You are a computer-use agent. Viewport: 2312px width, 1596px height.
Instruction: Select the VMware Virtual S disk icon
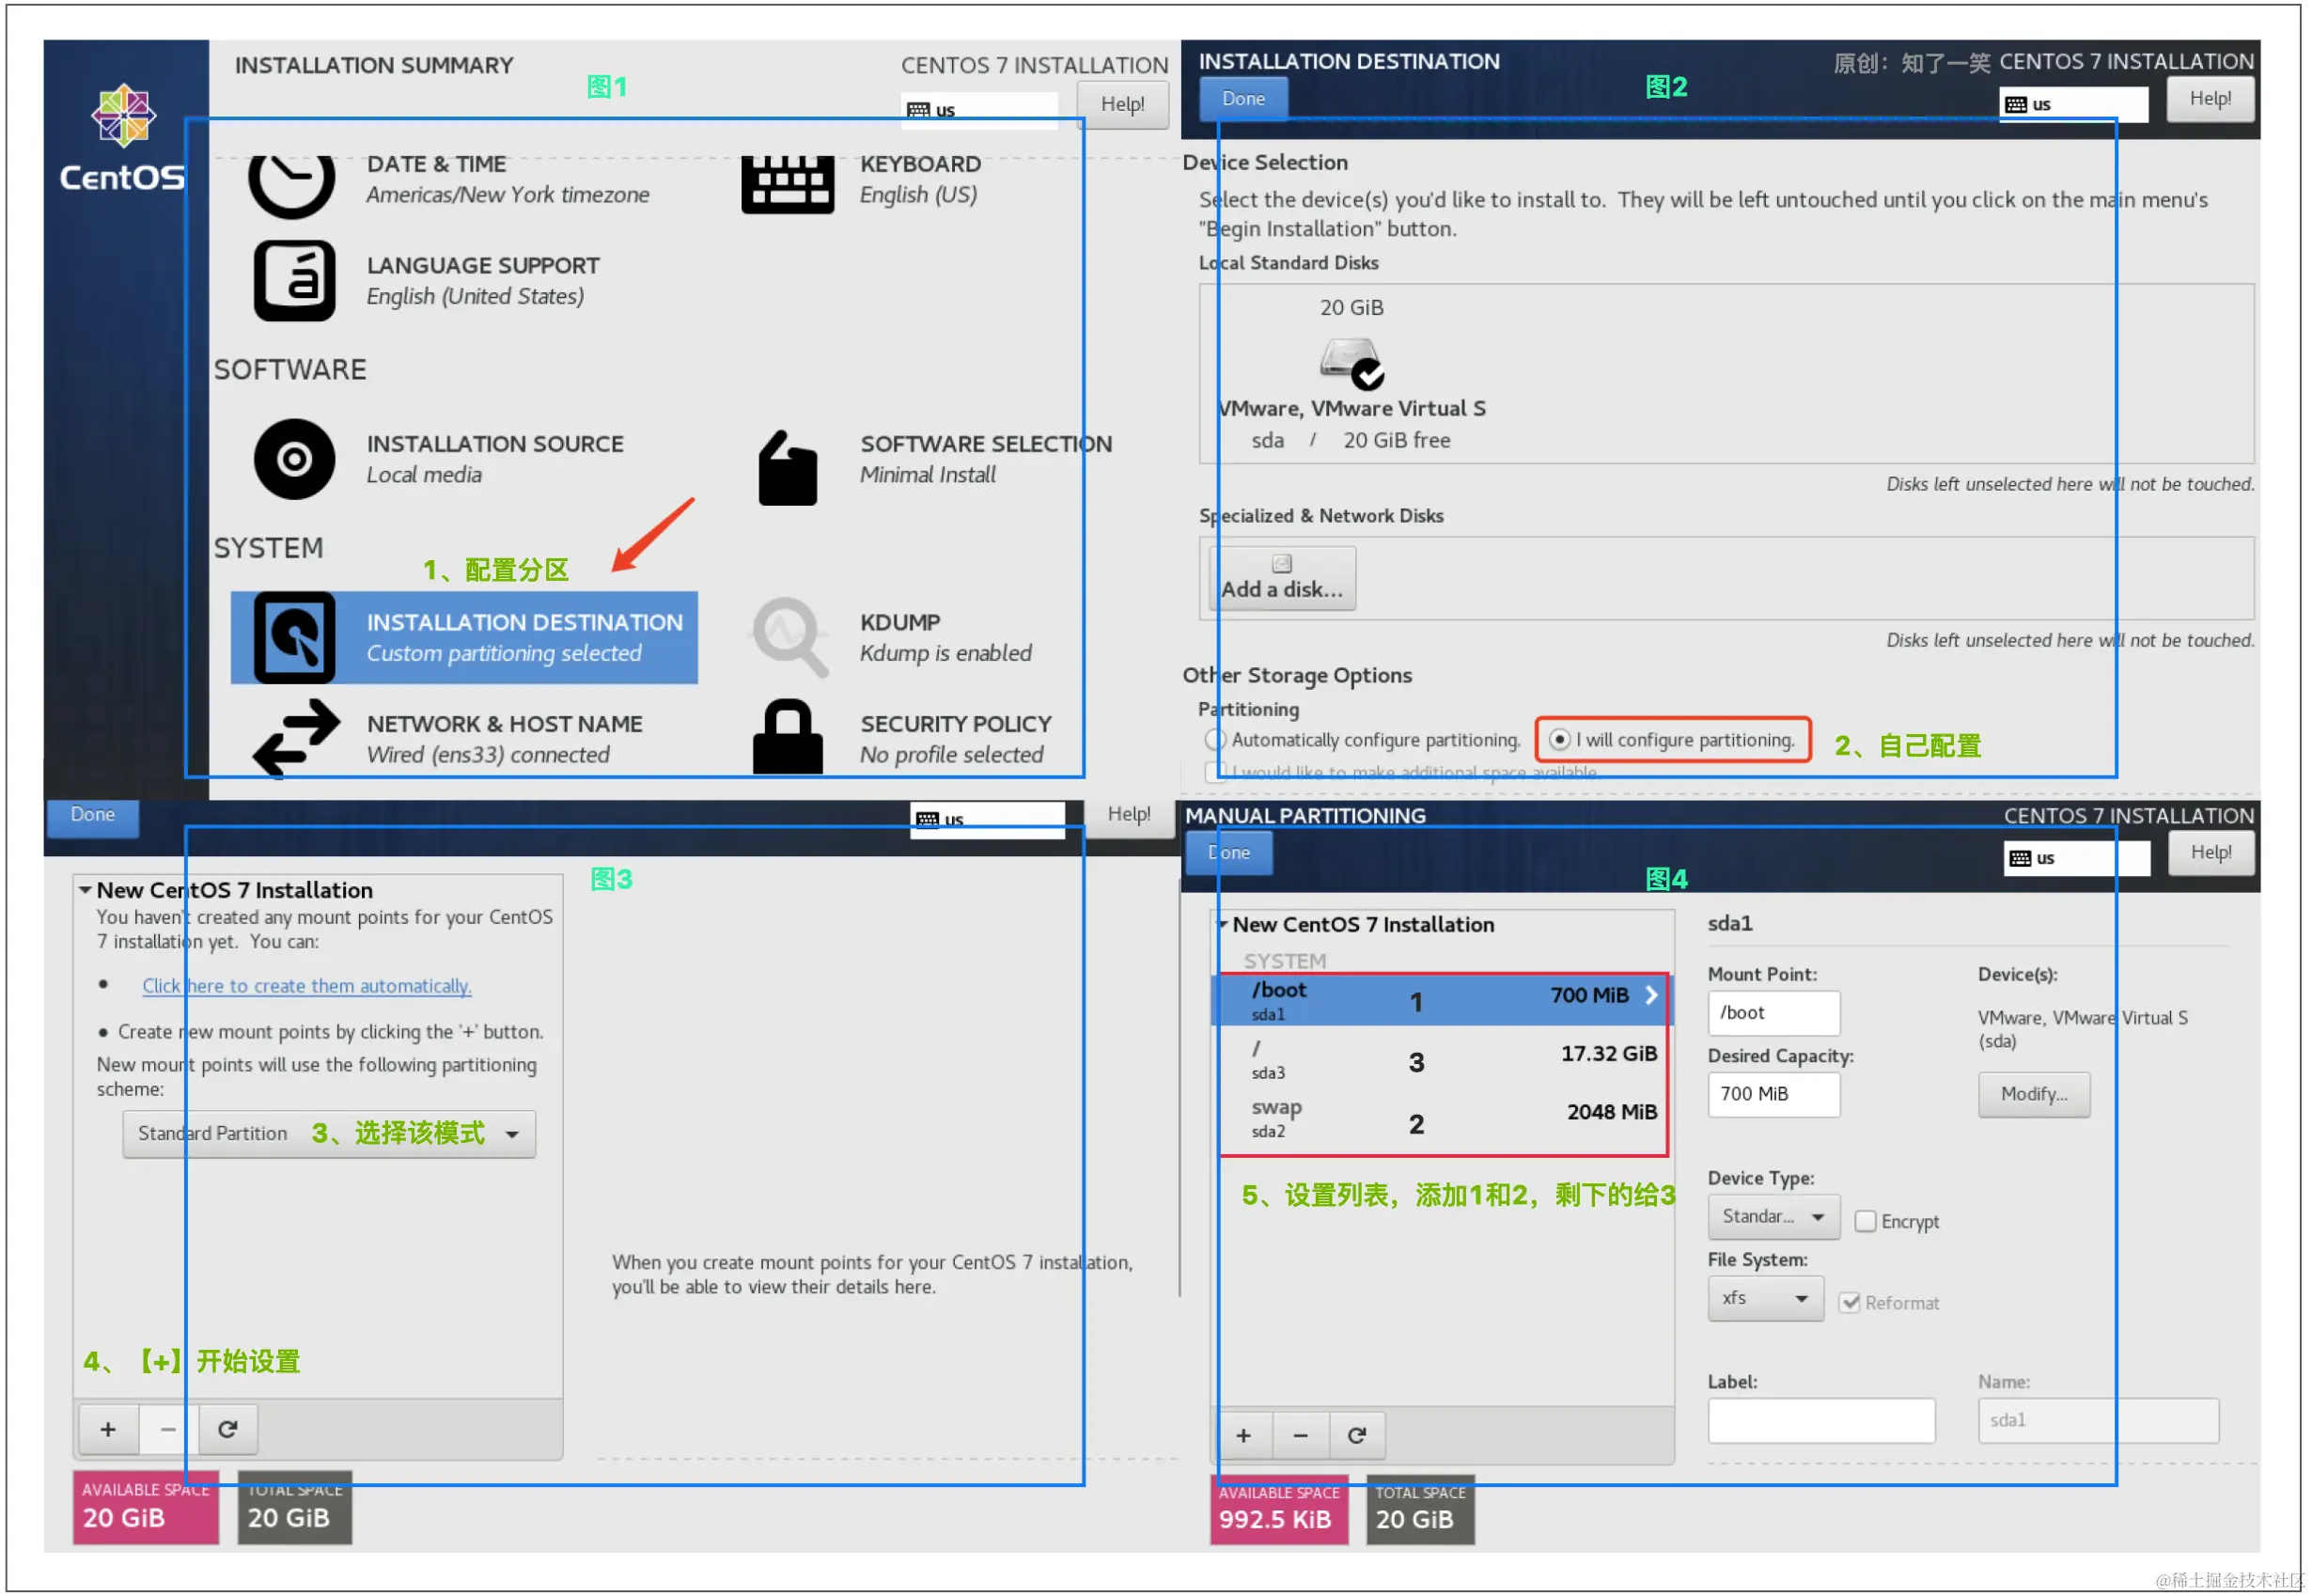[1352, 364]
